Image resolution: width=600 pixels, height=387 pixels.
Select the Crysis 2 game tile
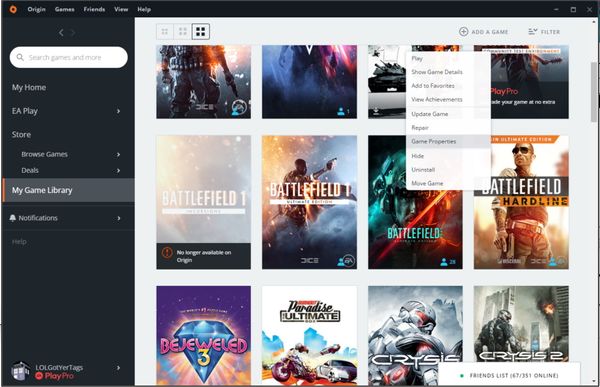tap(521, 324)
